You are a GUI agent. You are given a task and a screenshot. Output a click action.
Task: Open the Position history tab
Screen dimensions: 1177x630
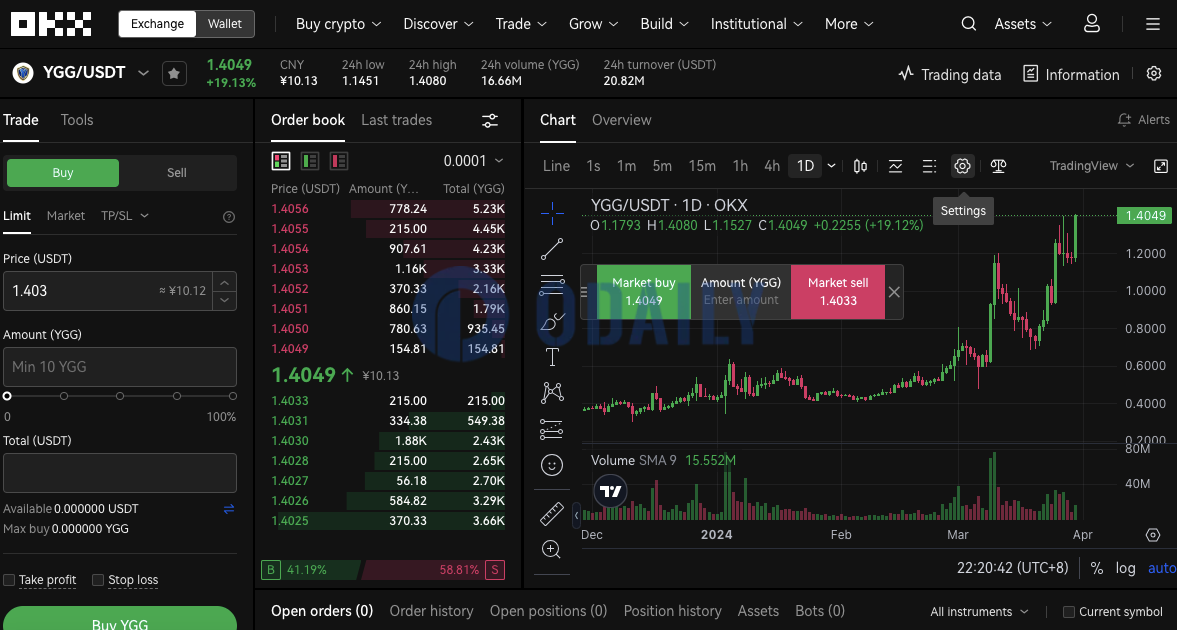[x=673, y=611]
